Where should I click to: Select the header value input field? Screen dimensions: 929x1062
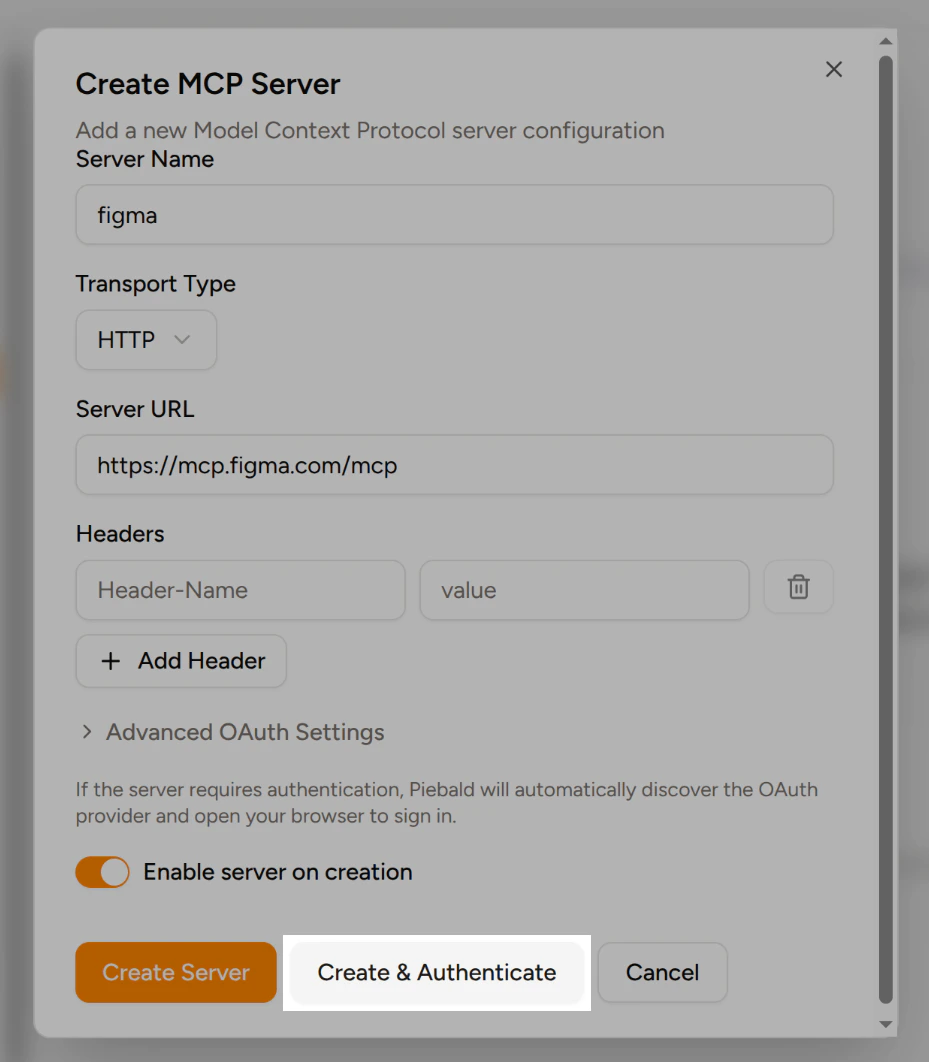(x=584, y=590)
